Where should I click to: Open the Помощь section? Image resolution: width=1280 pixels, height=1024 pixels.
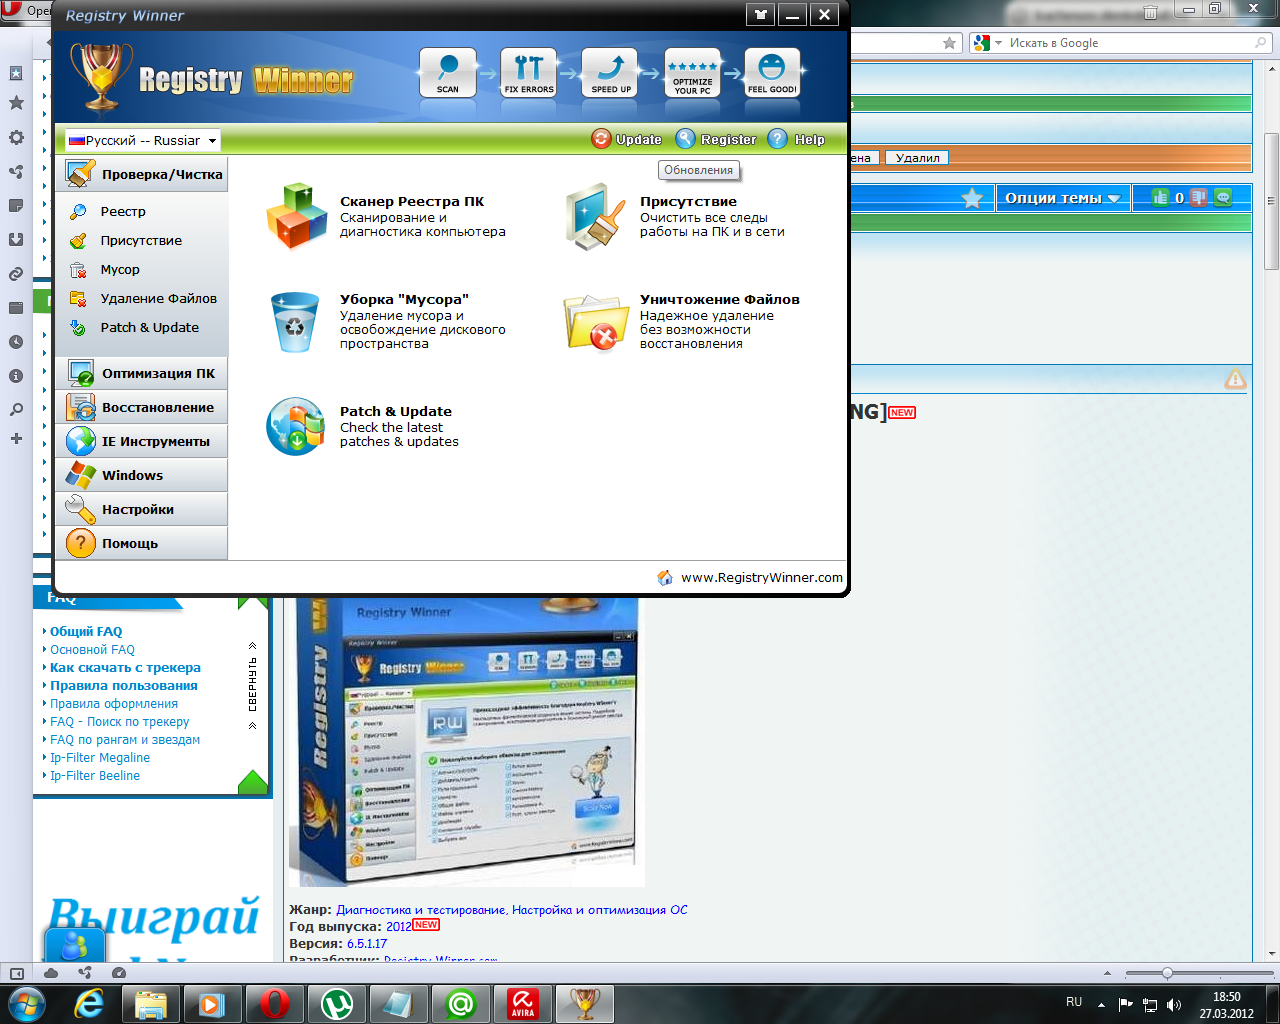(x=142, y=544)
